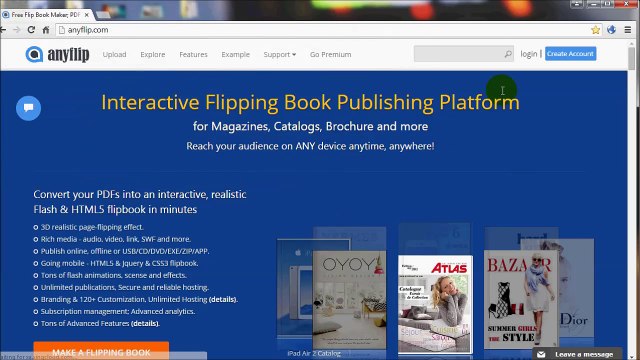Click the 'Going mobile - HTML5 & Jquery' line
This screenshot has height=360, width=640.
pyautogui.click(x=120, y=263)
